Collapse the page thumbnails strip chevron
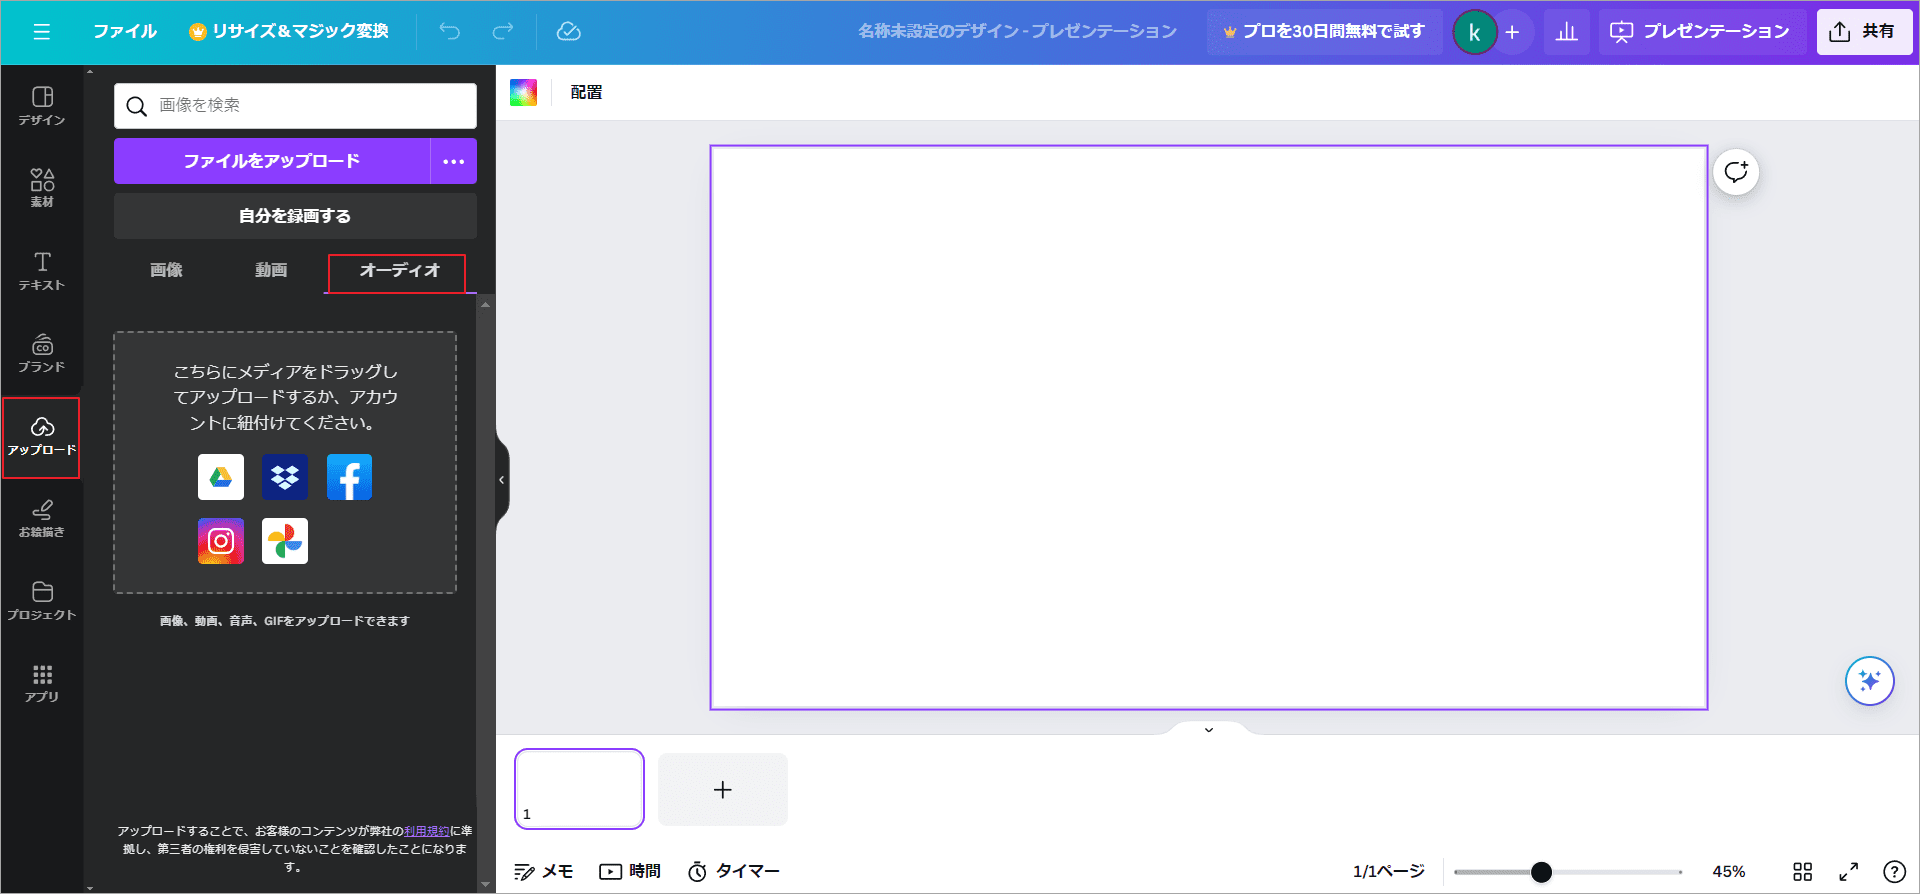1920x894 pixels. pyautogui.click(x=1209, y=729)
